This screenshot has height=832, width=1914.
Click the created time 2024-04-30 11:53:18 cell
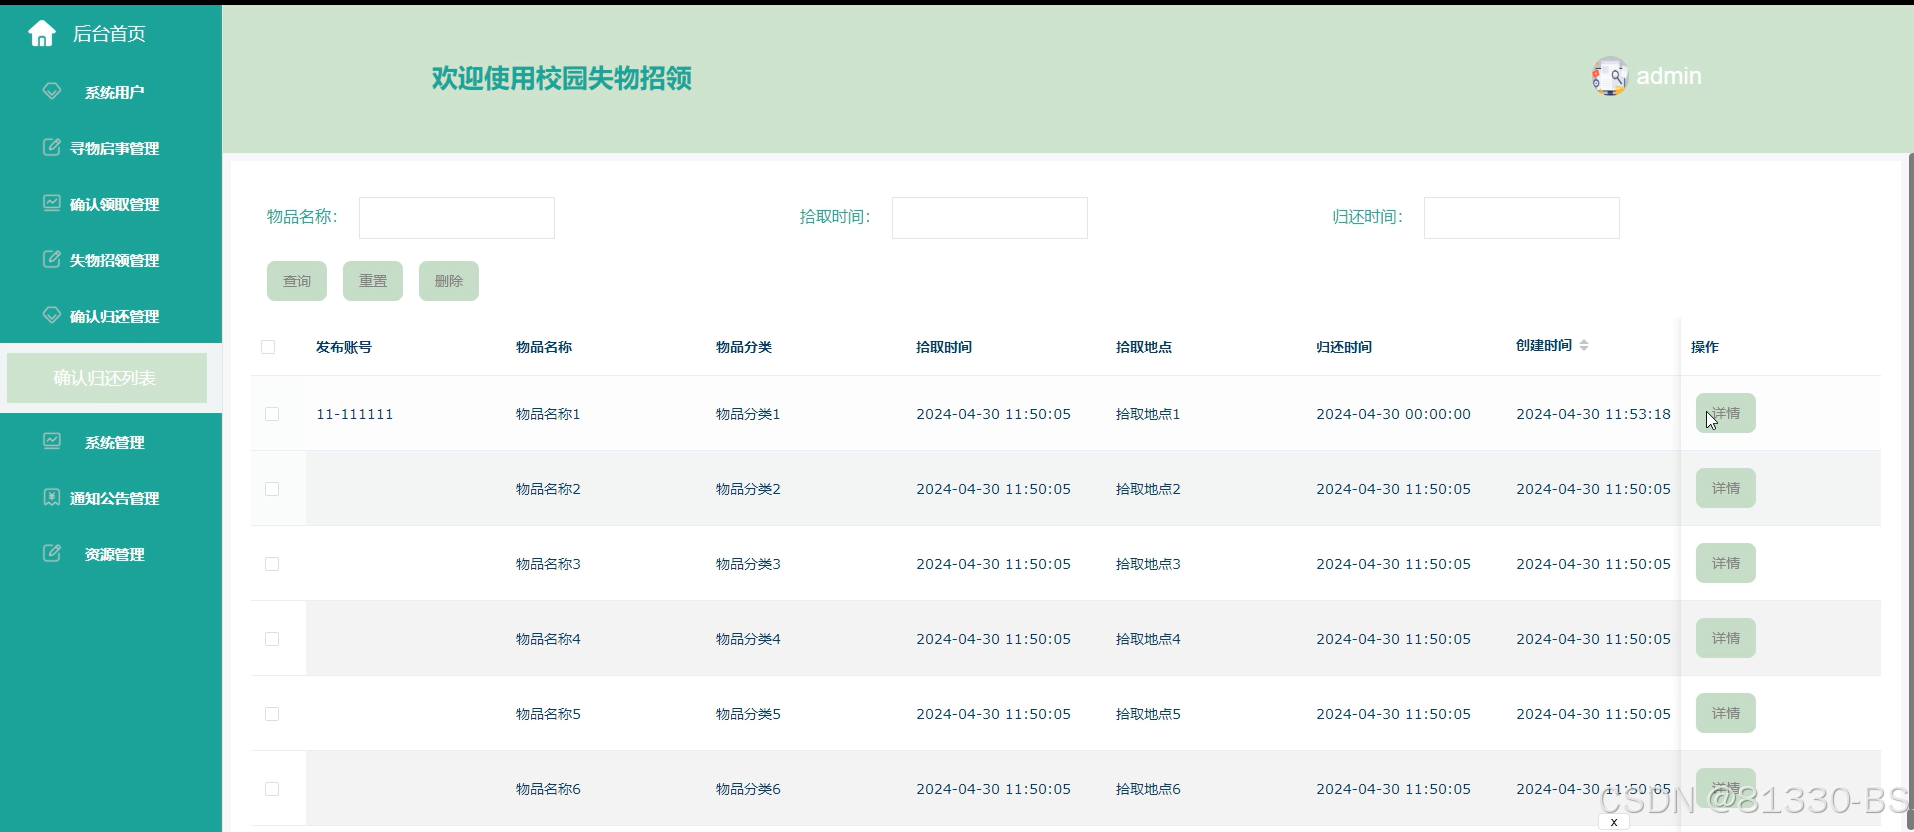click(1593, 414)
